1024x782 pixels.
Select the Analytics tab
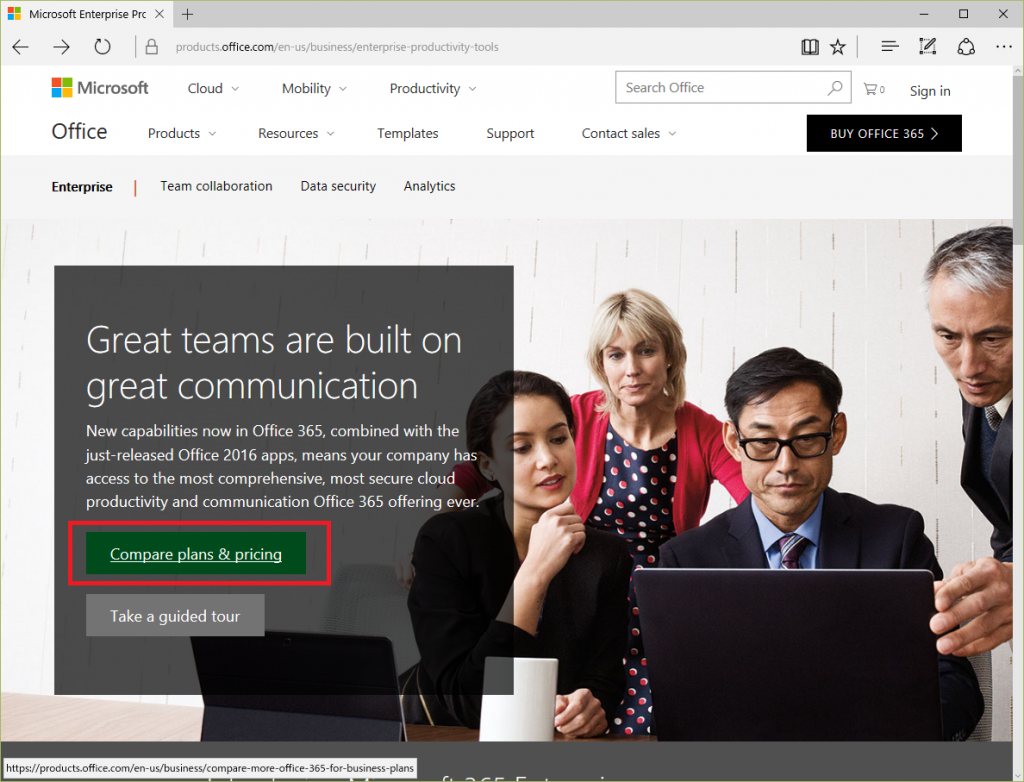point(430,186)
